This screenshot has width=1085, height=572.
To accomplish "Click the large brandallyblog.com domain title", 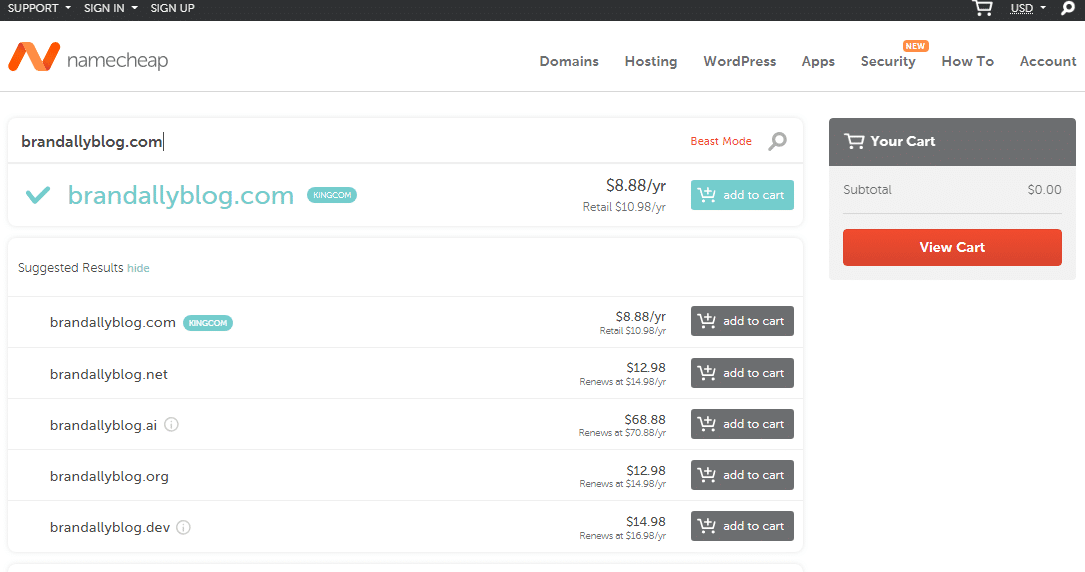I will [x=181, y=196].
